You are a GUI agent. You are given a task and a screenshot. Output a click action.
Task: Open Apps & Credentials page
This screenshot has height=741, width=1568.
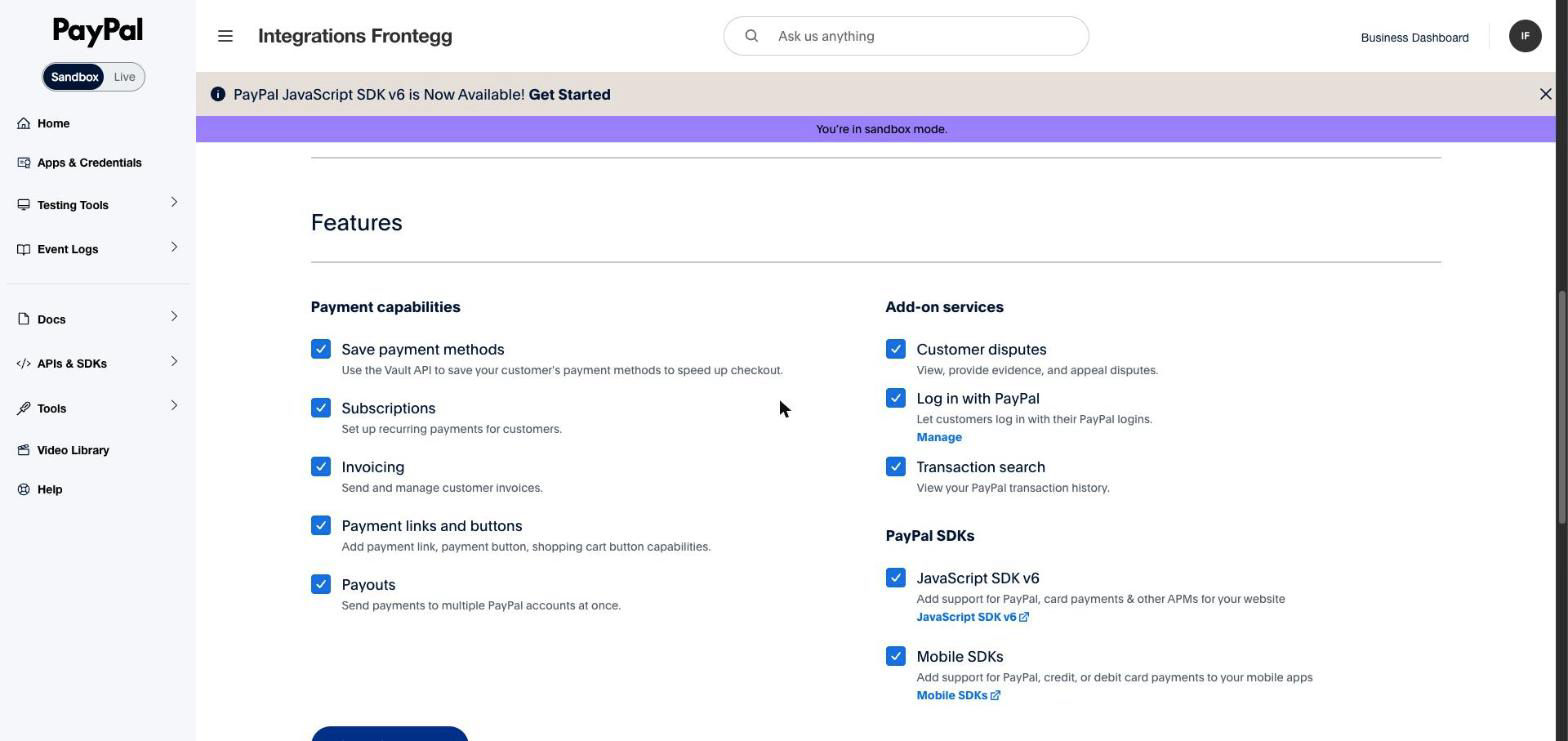pos(89,163)
